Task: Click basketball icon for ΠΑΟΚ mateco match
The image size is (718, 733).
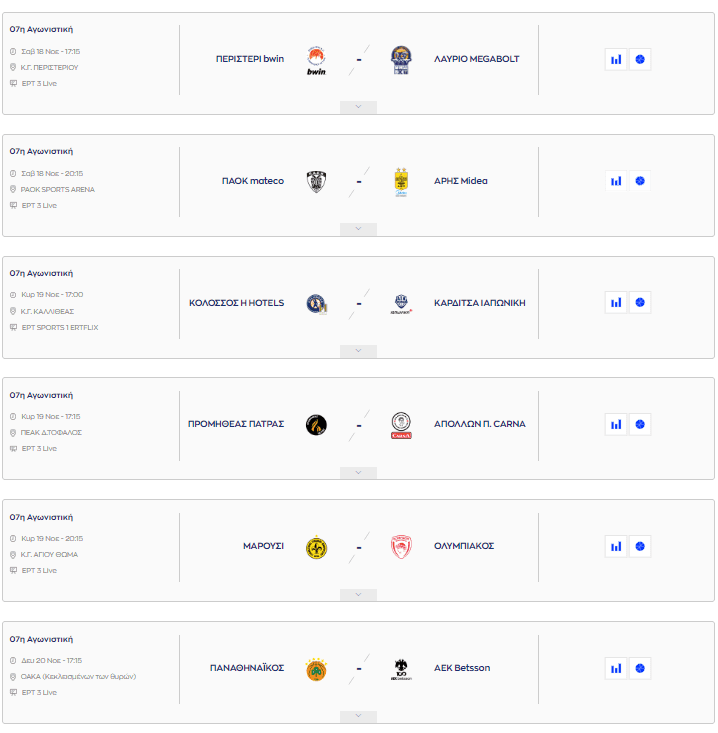Action: 640,181
